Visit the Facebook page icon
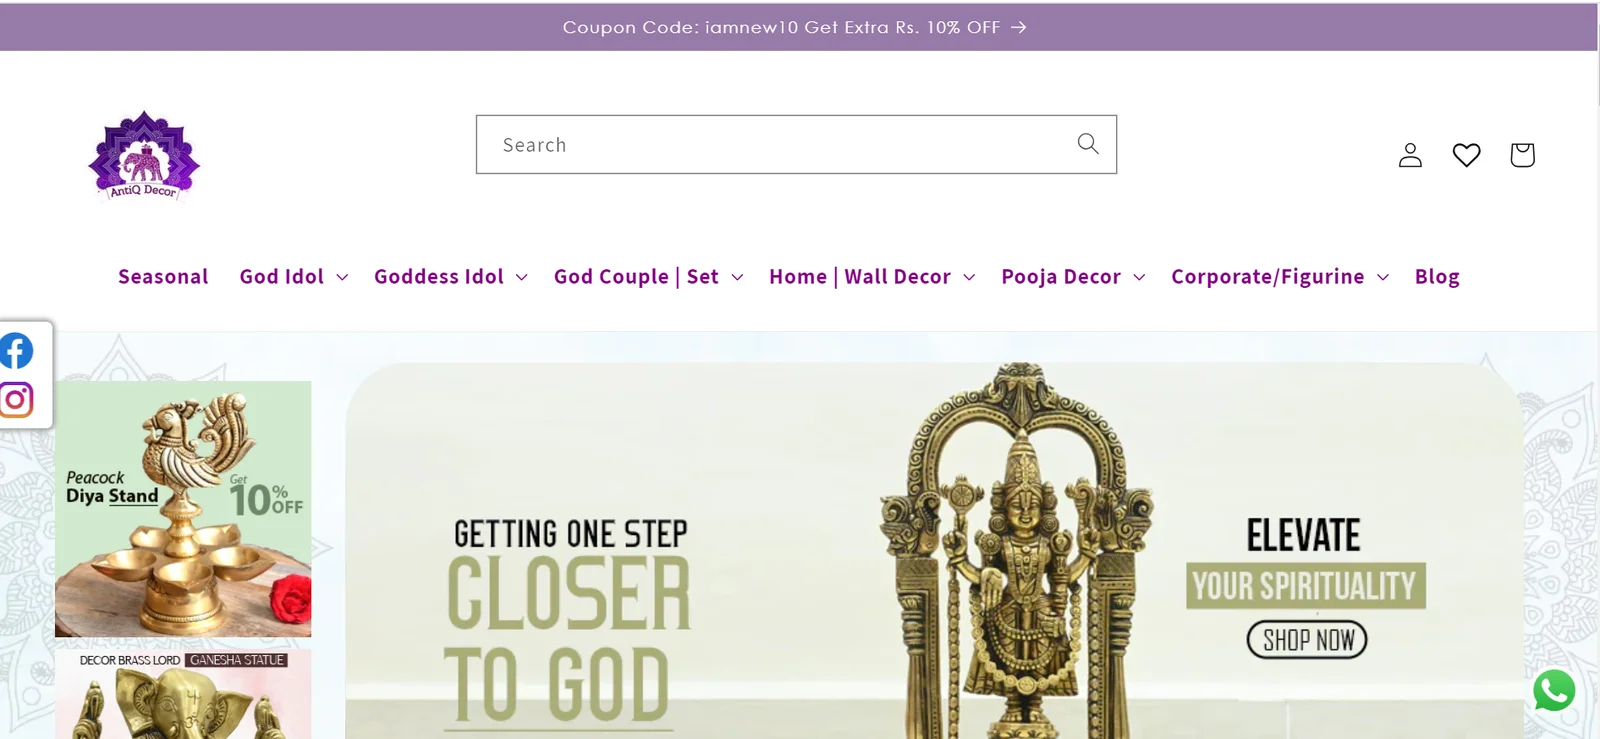Screen dimensions: 1600x739 point(16,351)
